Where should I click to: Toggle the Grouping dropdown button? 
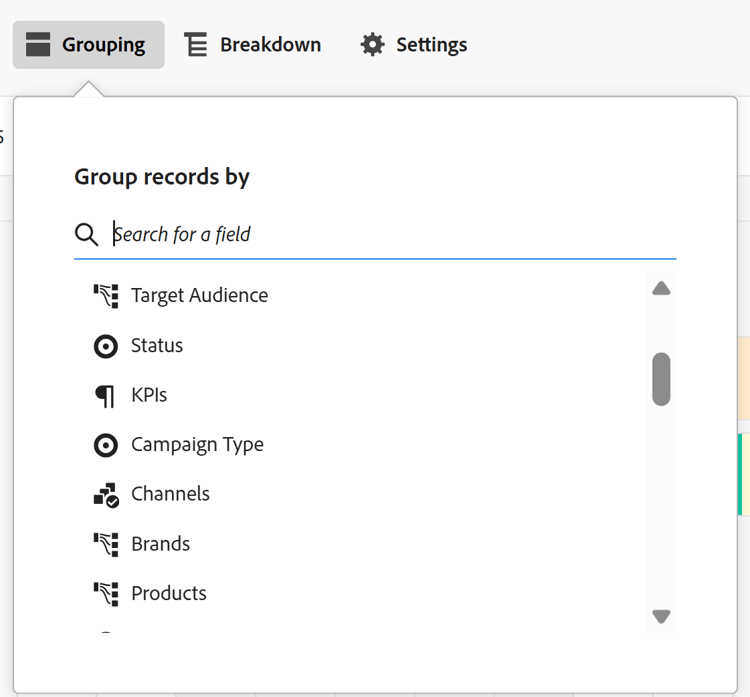[x=89, y=45]
